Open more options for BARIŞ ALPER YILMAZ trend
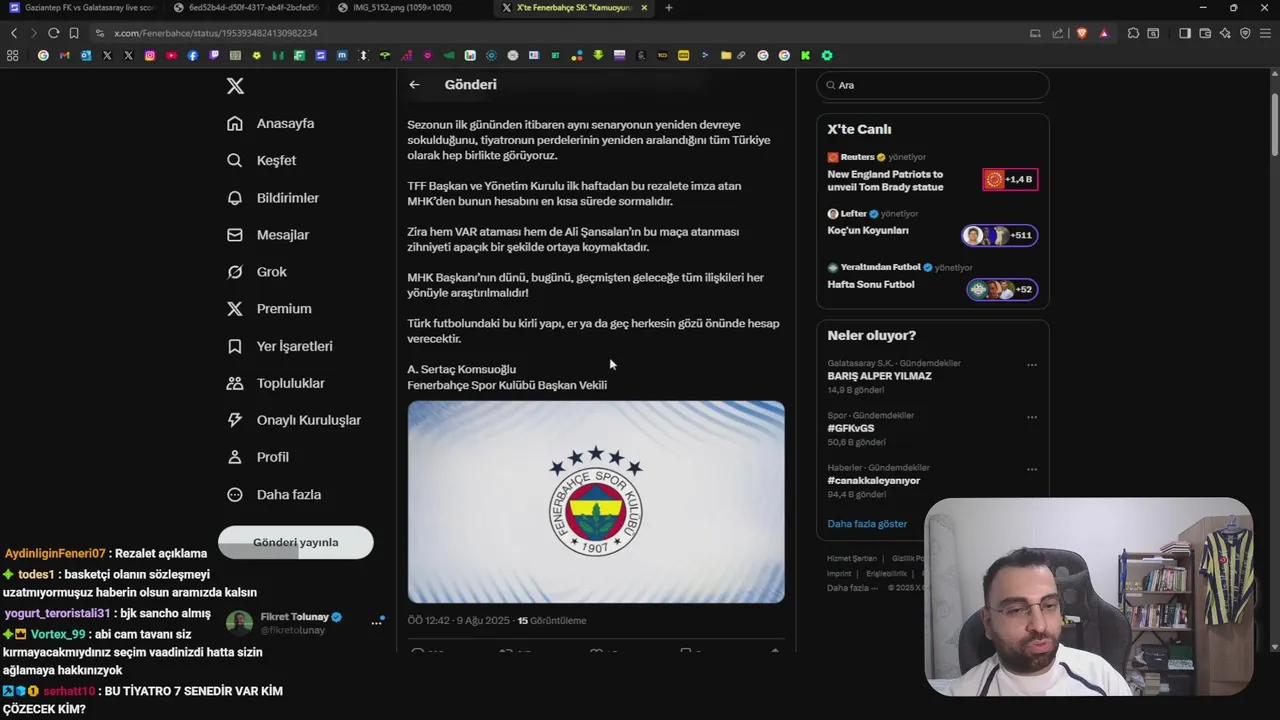This screenshot has height=720, width=1280. point(1032,365)
